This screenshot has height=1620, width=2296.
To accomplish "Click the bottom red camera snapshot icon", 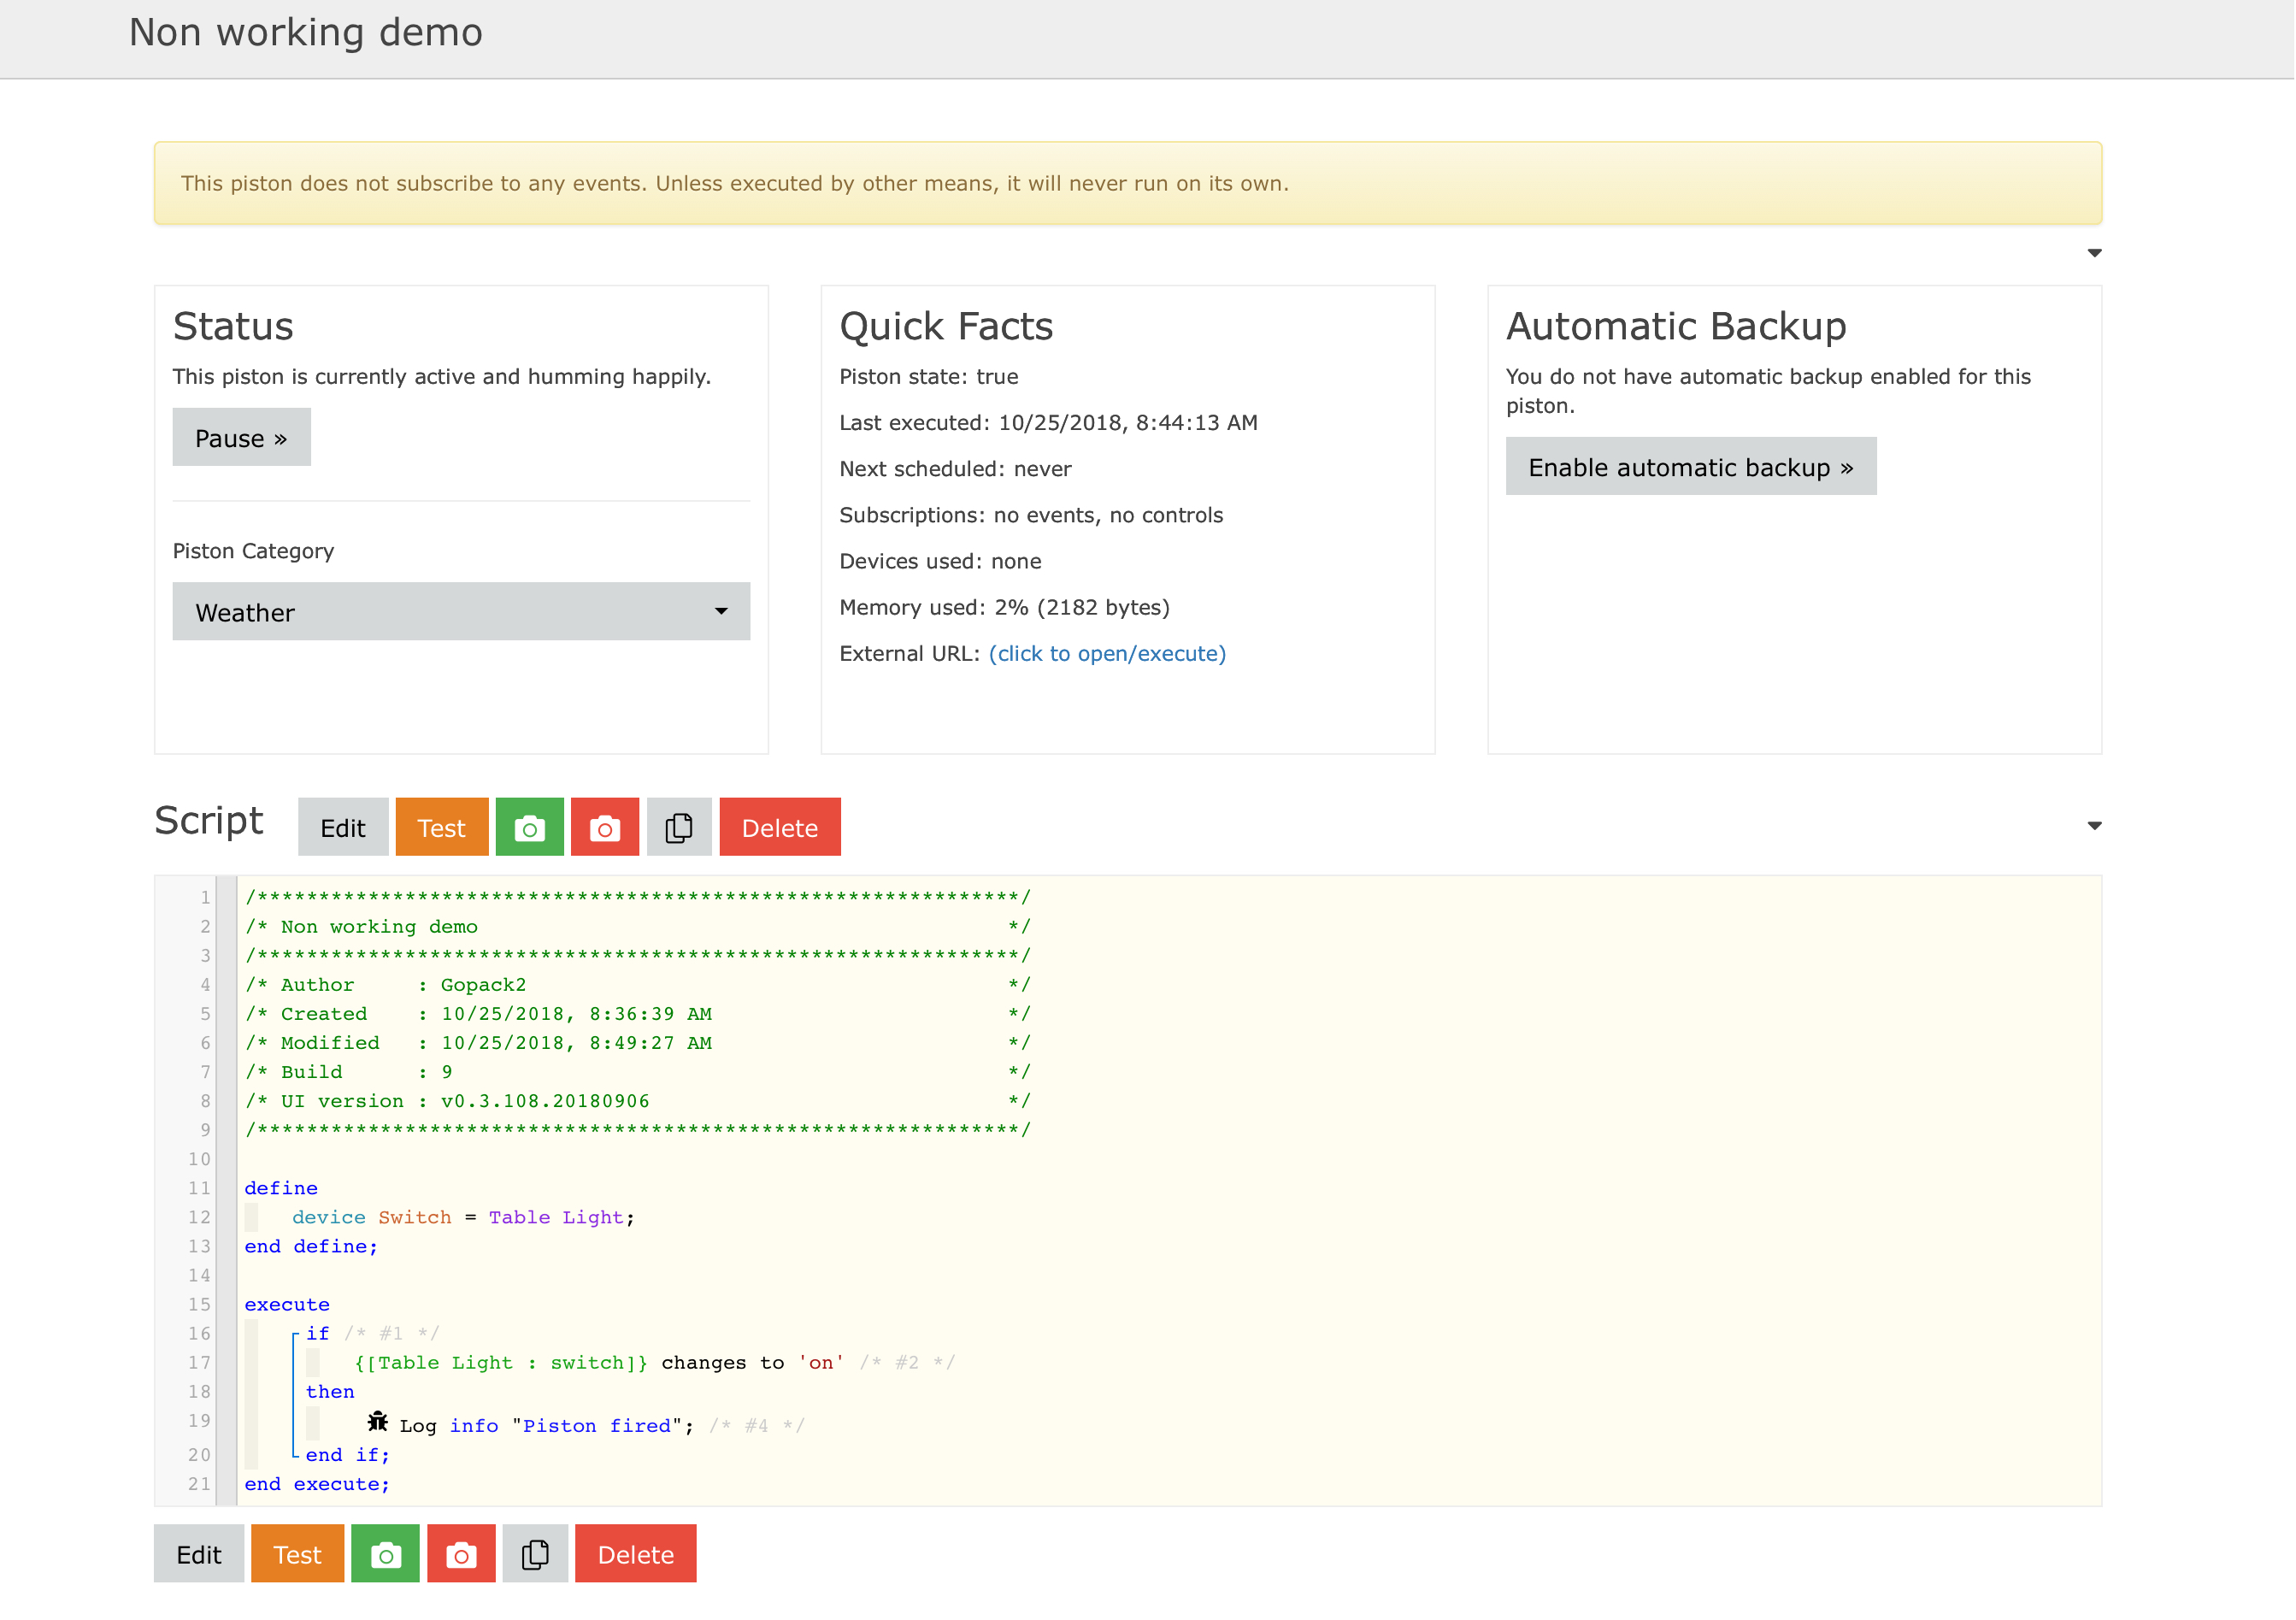I will click(461, 1554).
